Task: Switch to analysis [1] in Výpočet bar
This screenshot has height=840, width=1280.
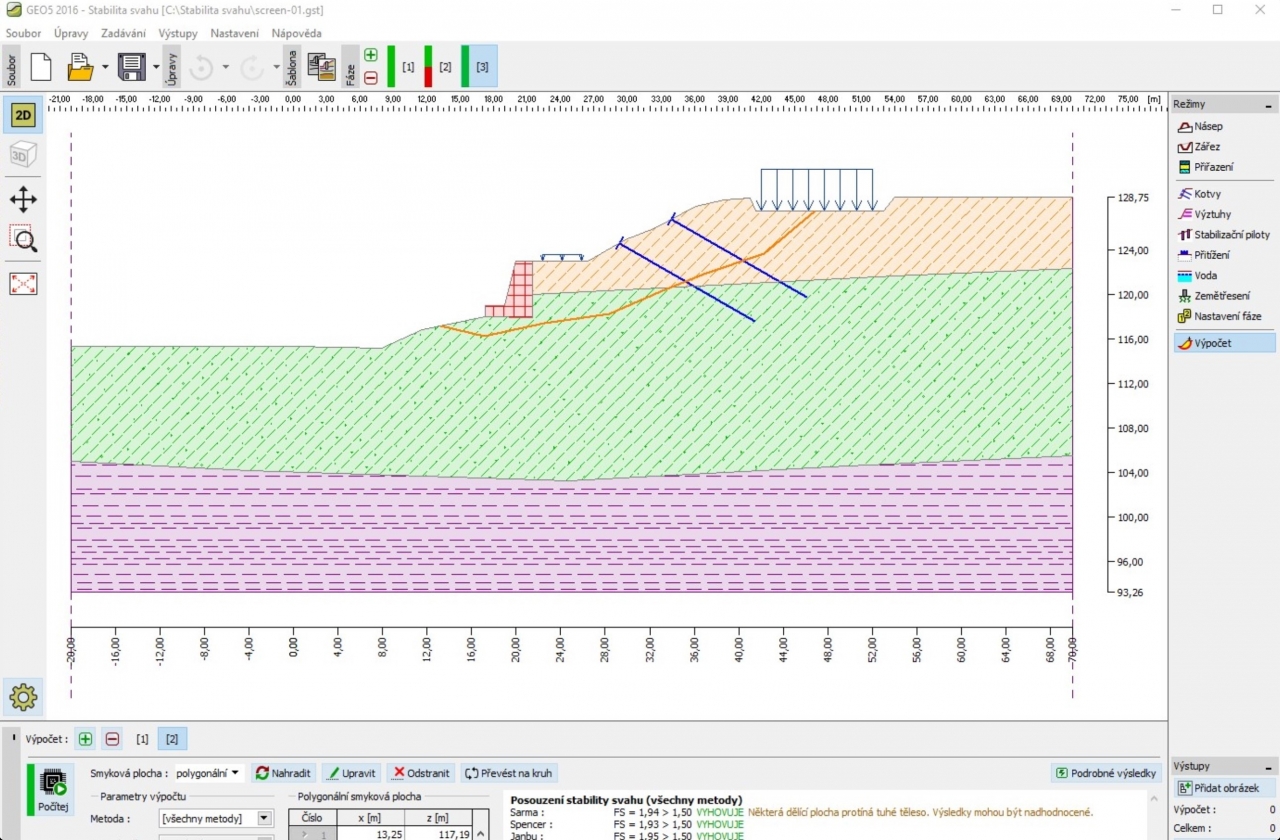Action: (x=142, y=739)
